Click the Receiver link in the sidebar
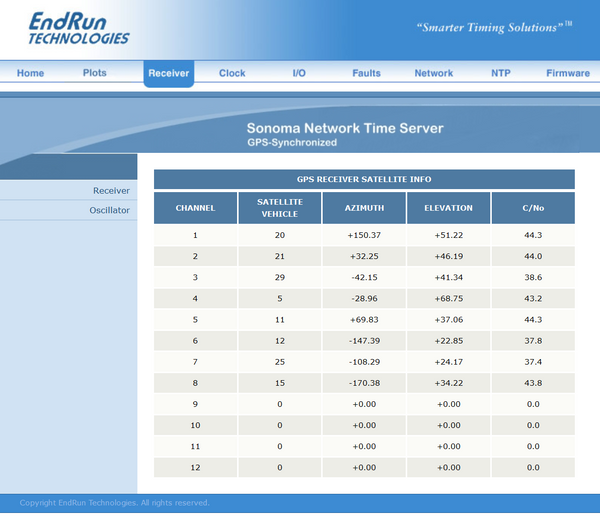The width and height of the screenshot is (600, 522). [111, 191]
